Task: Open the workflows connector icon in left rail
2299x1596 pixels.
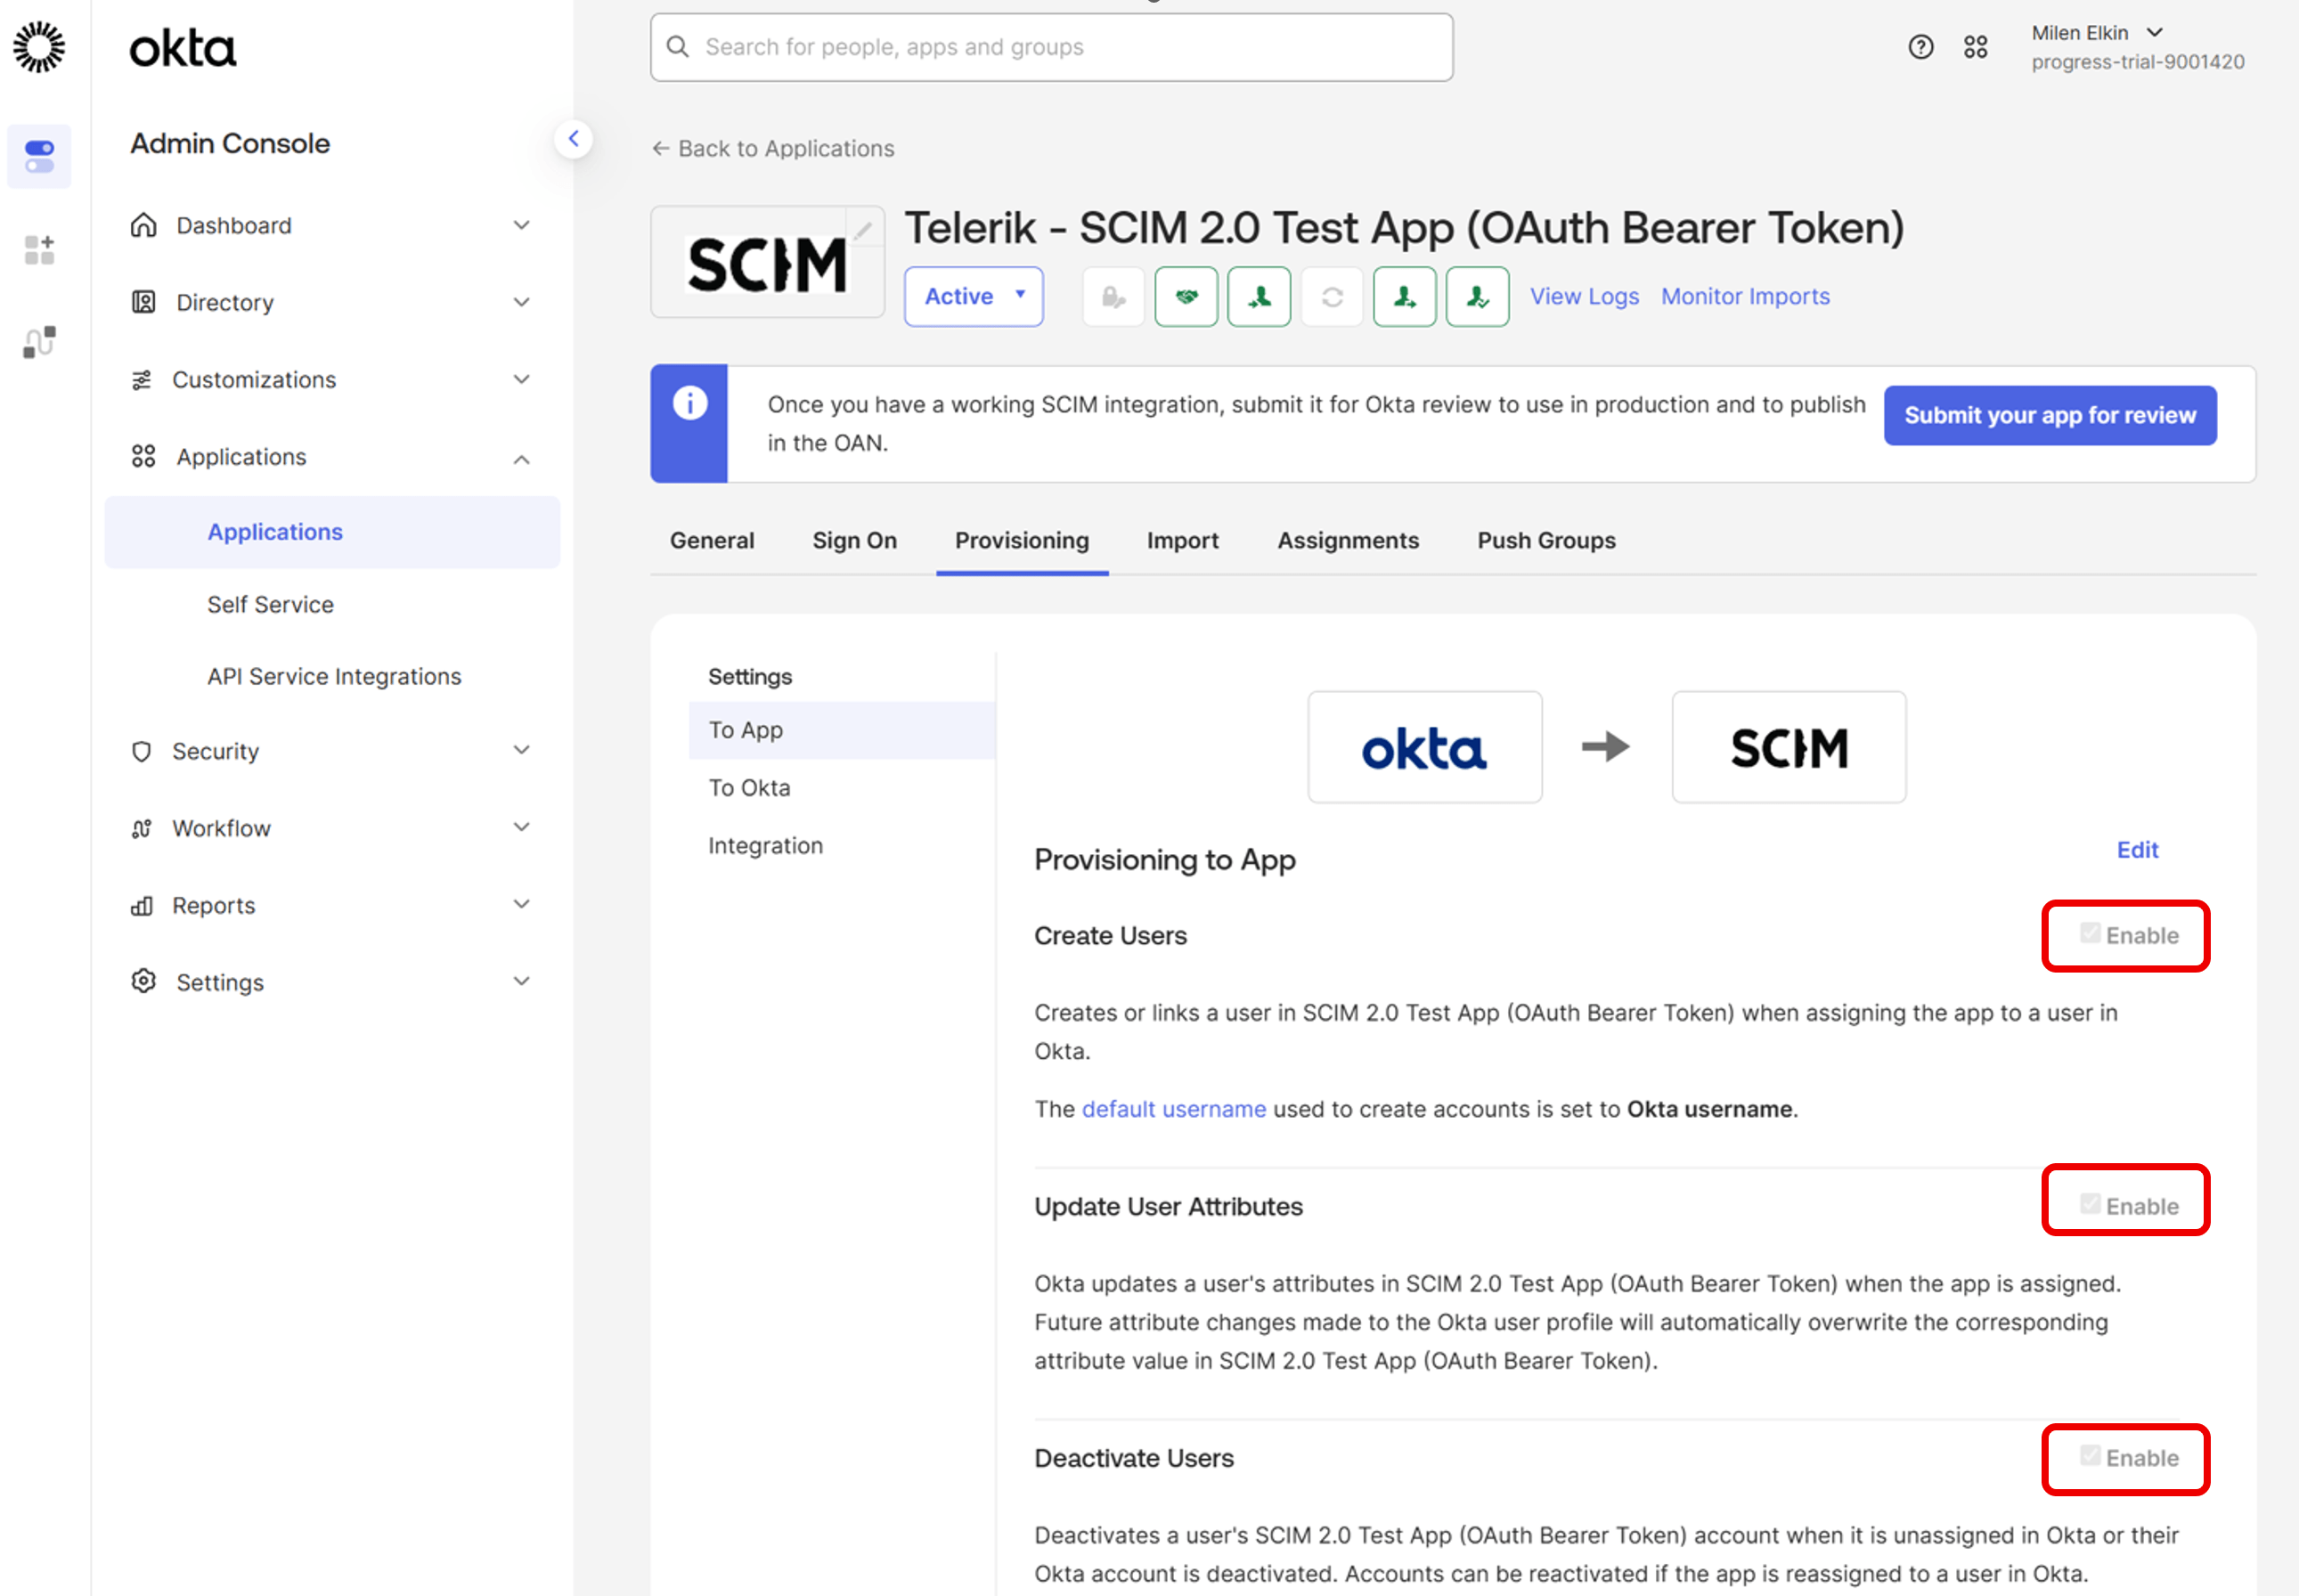Action: [39, 342]
